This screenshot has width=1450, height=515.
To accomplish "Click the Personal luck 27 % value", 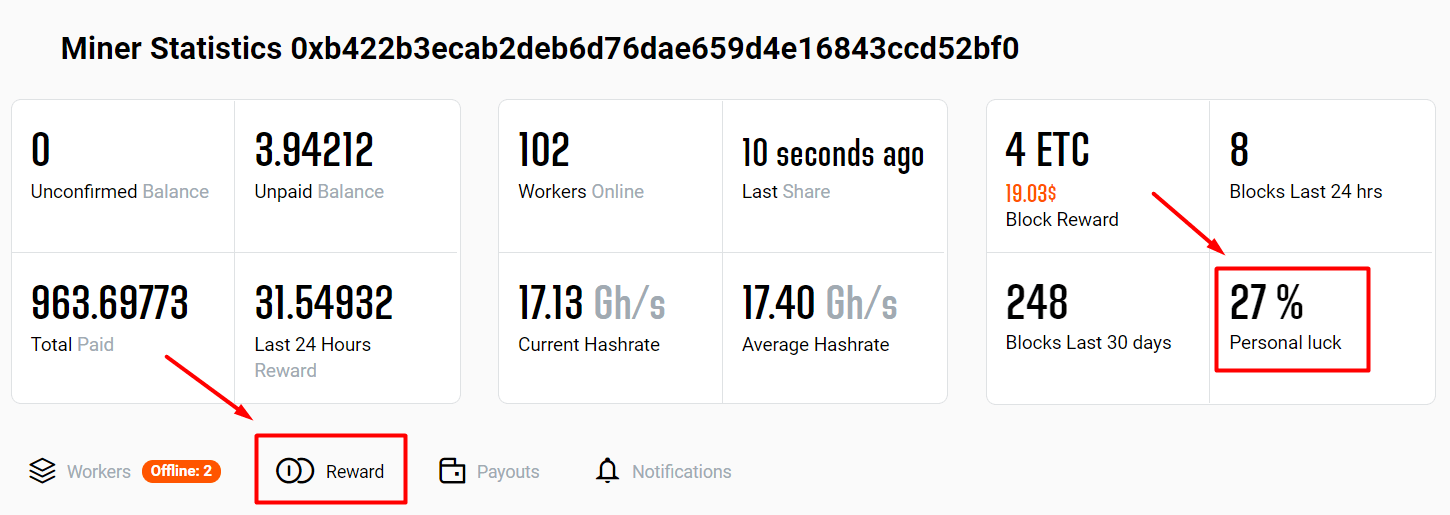I will pyautogui.click(x=1267, y=303).
